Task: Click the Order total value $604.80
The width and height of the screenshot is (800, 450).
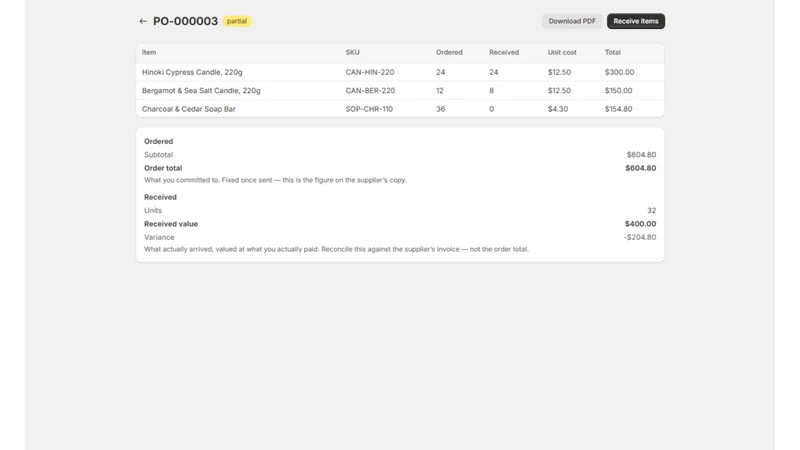Action: pos(641,168)
